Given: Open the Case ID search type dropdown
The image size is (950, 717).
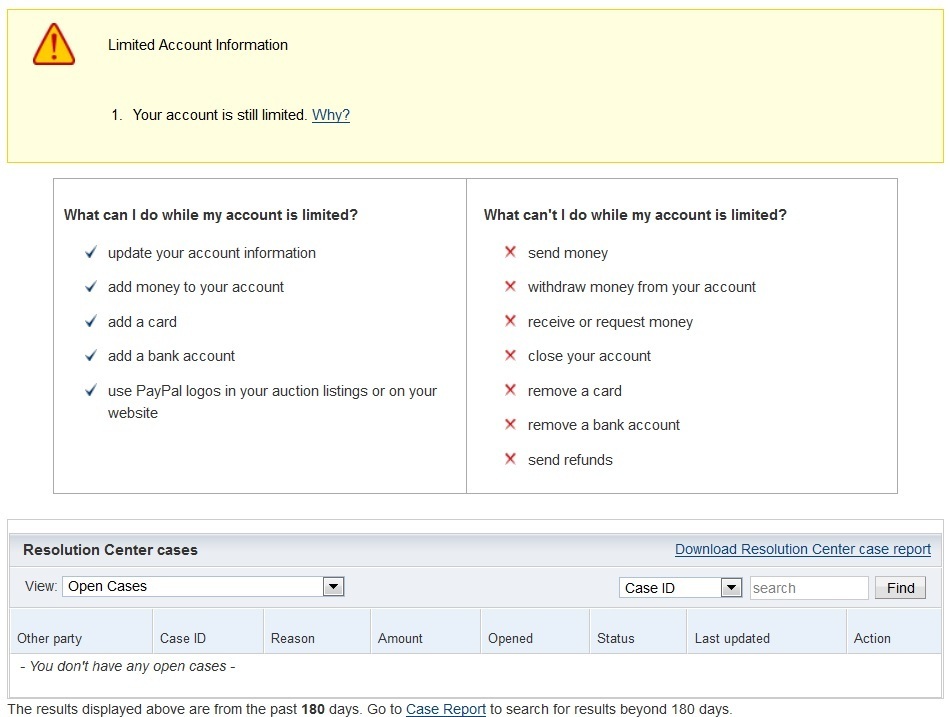Looking at the screenshot, I should coord(731,588).
